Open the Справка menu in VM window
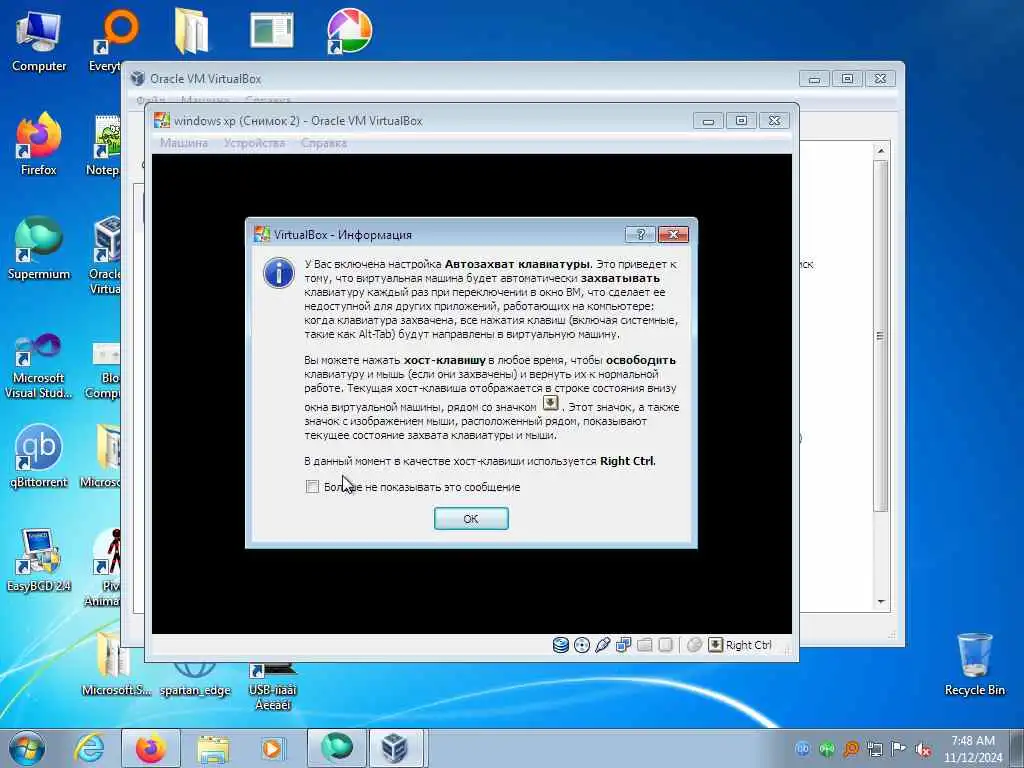This screenshot has width=1024, height=768. tap(324, 143)
